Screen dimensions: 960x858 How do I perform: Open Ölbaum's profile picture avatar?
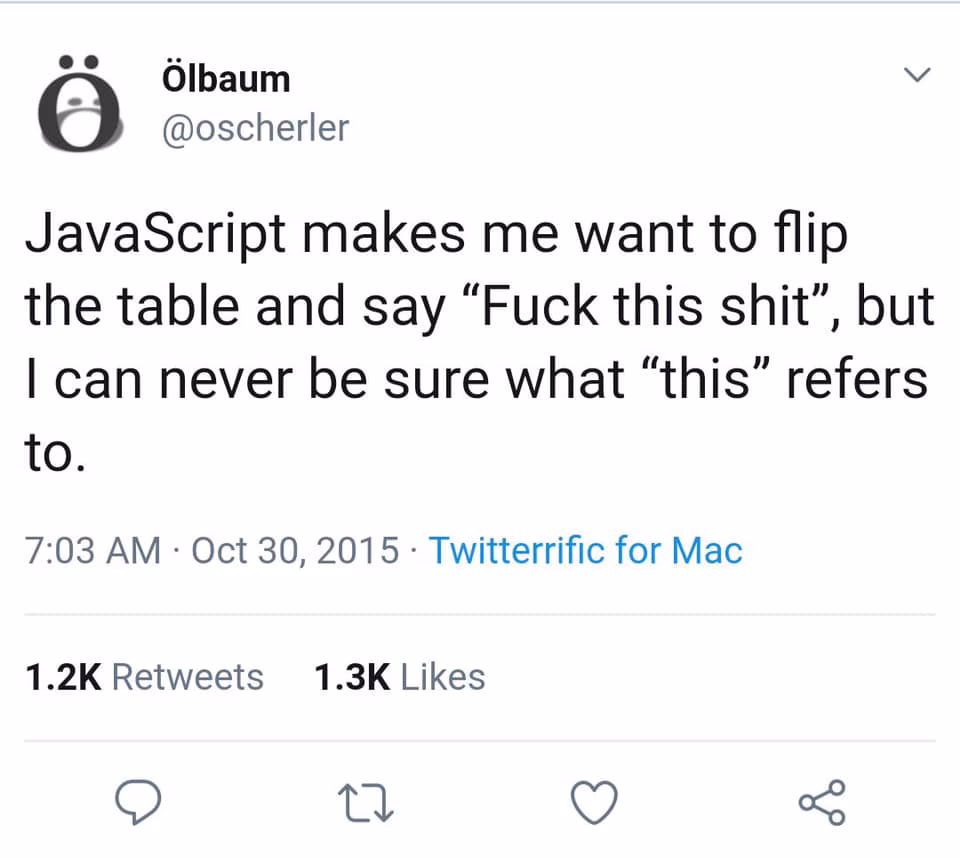click(x=79, y=103)
